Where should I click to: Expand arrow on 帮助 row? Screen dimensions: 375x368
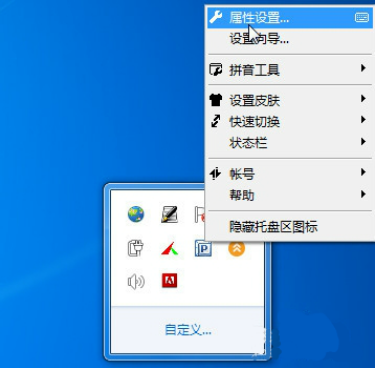pos(363,194)
